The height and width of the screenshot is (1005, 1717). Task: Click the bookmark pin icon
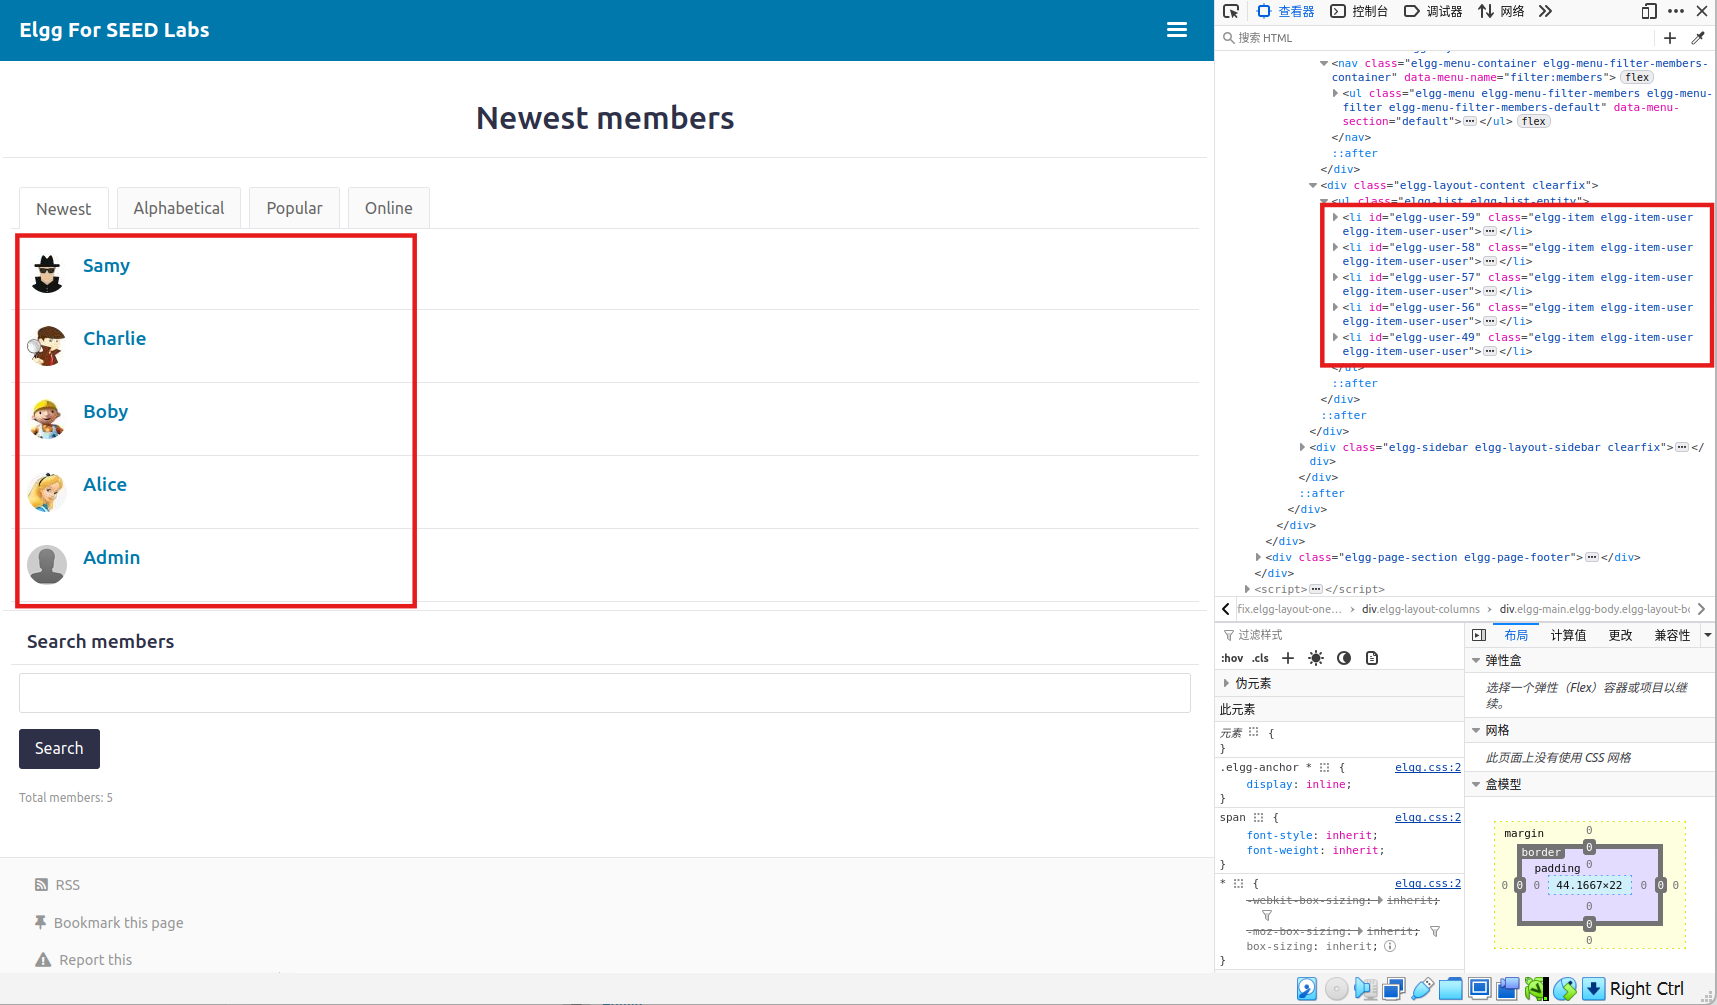point(40,922)
